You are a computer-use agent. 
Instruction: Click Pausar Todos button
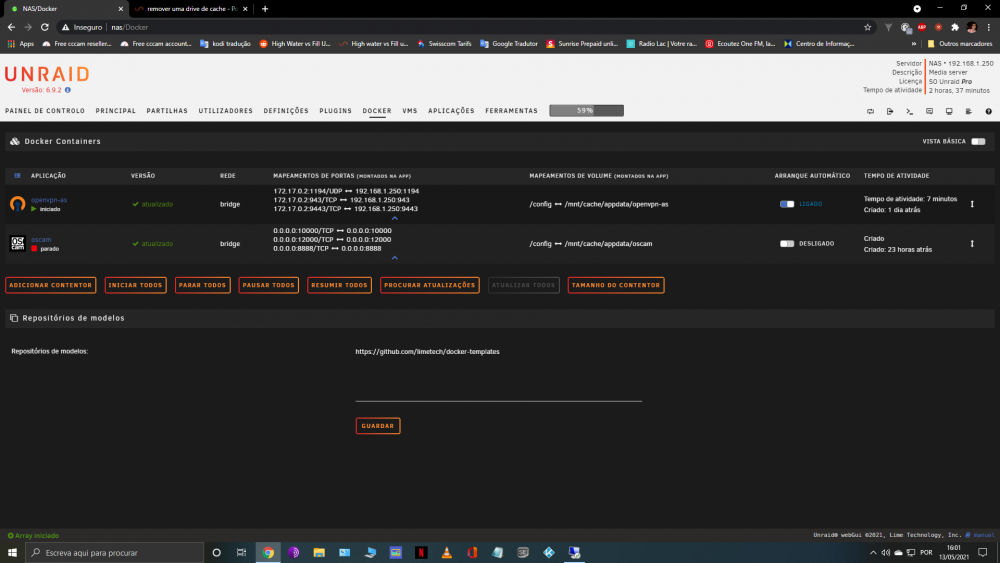[268, 285]
